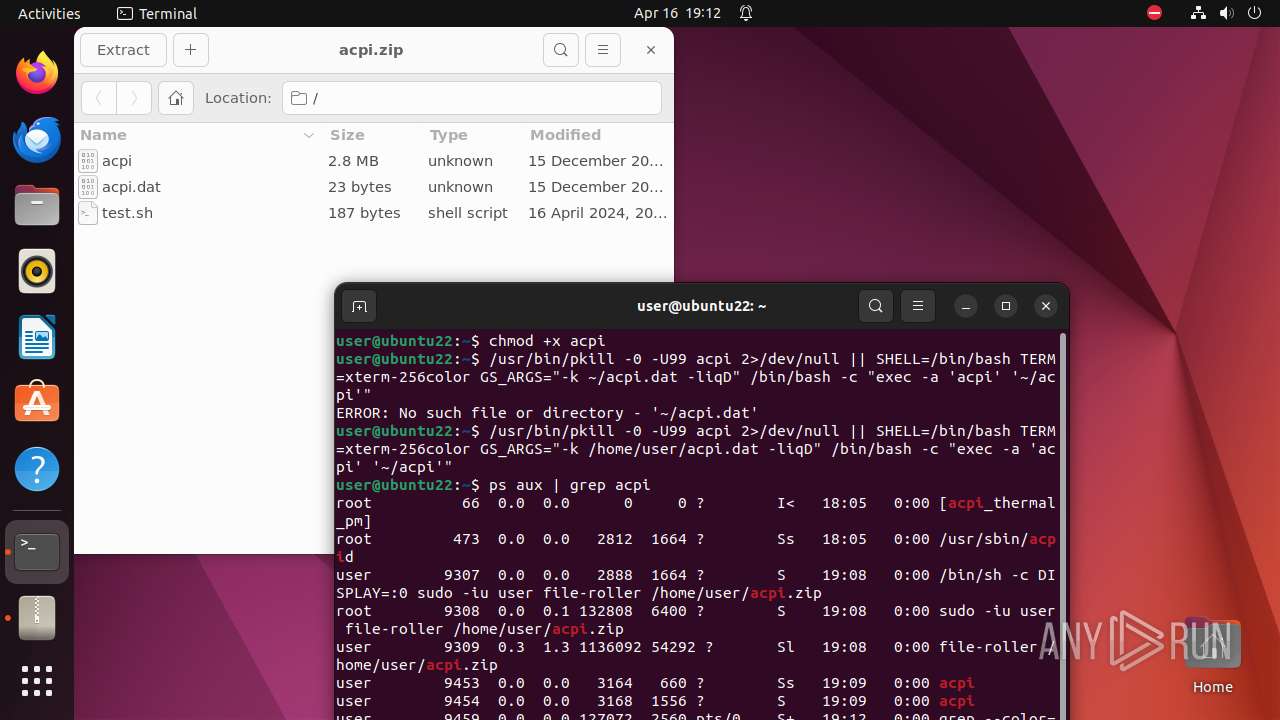Open hamburger menu in acpi.zip window
Viewport: 1280px width, 720px height.
point(602,50)
